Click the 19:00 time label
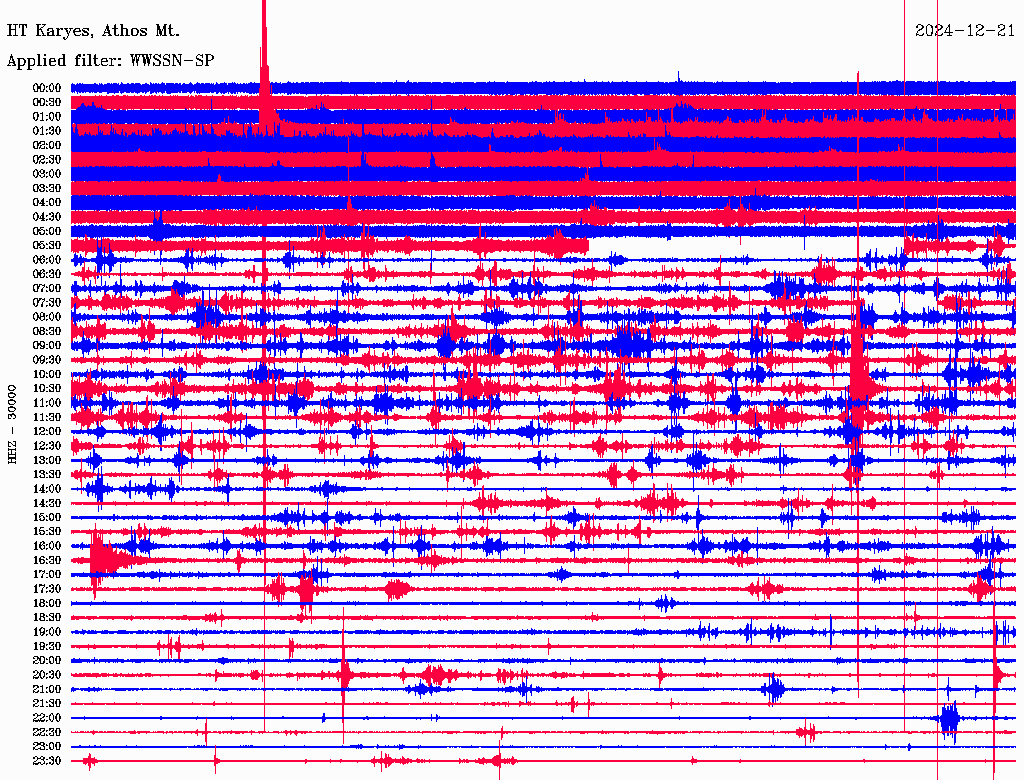The image size is (1024, 780). point(47,632)
